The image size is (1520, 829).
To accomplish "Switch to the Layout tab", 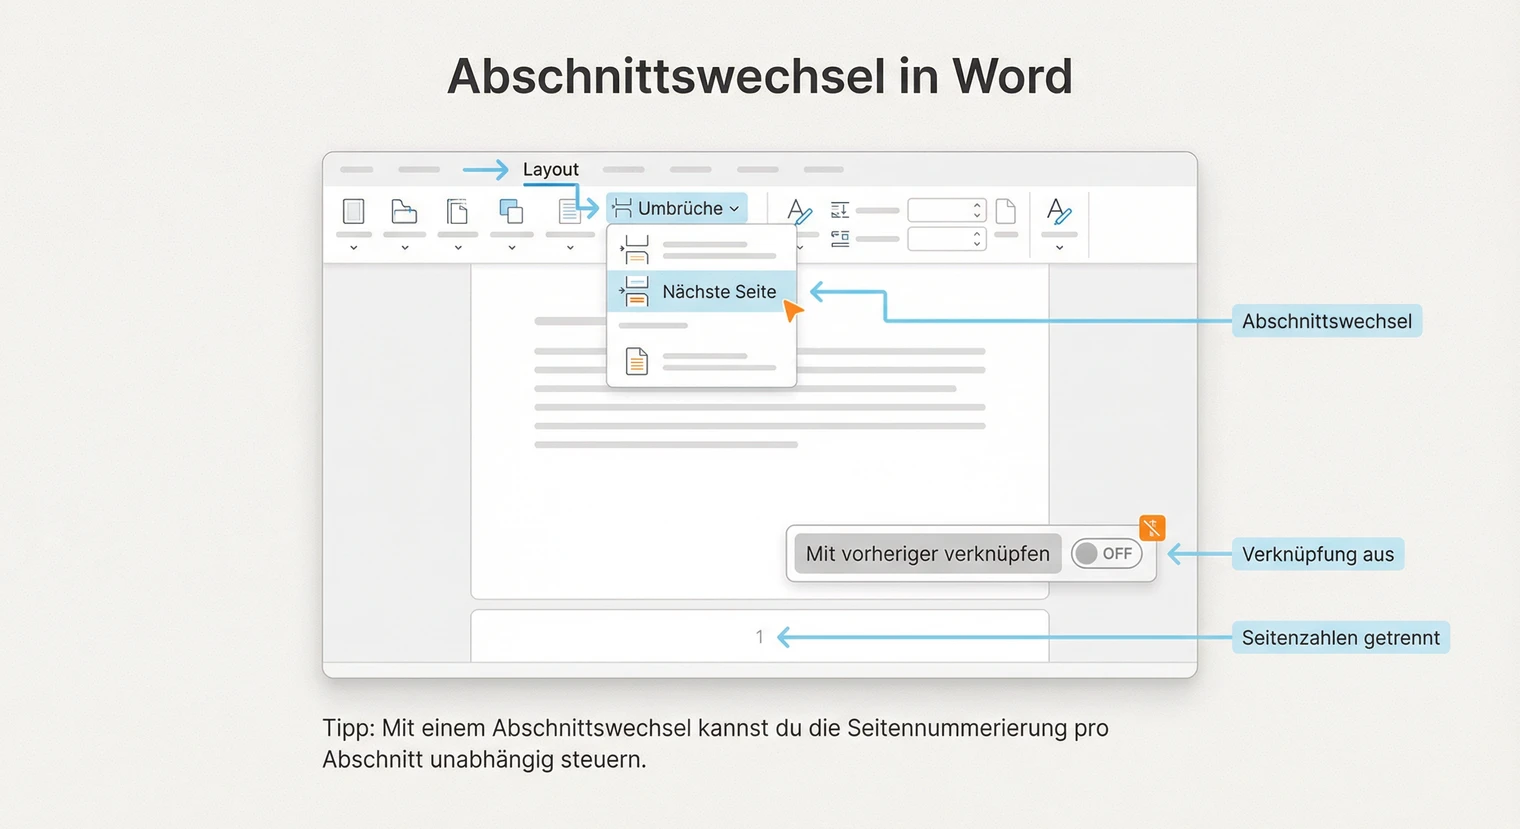I will click(551, 169).
